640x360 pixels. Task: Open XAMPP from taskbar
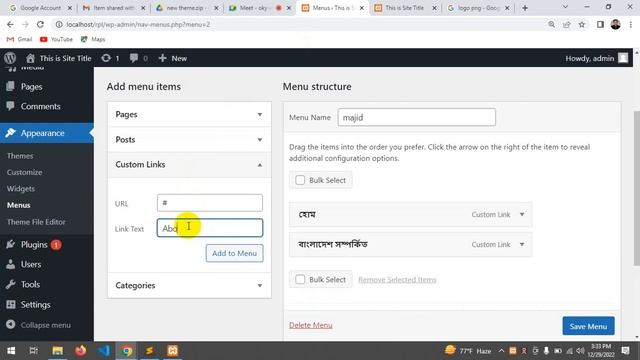tap(172, 351)
